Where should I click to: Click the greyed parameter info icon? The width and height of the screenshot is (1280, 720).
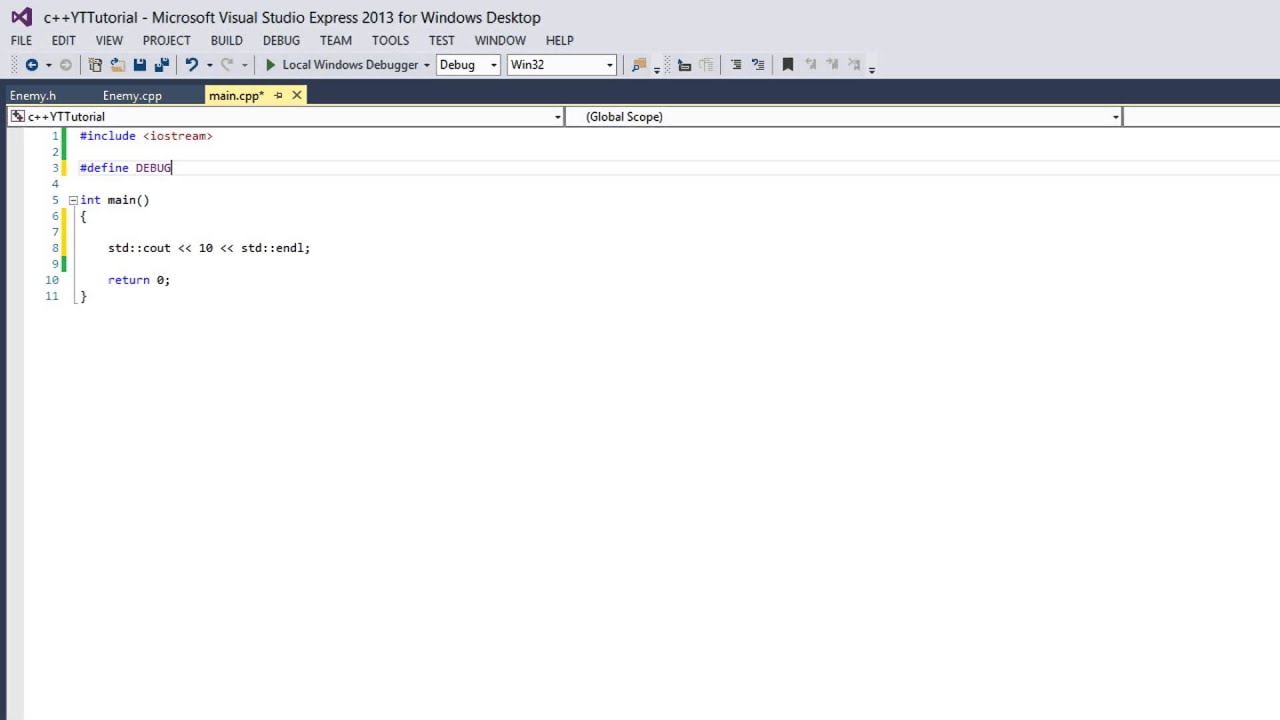pos(707,65)
